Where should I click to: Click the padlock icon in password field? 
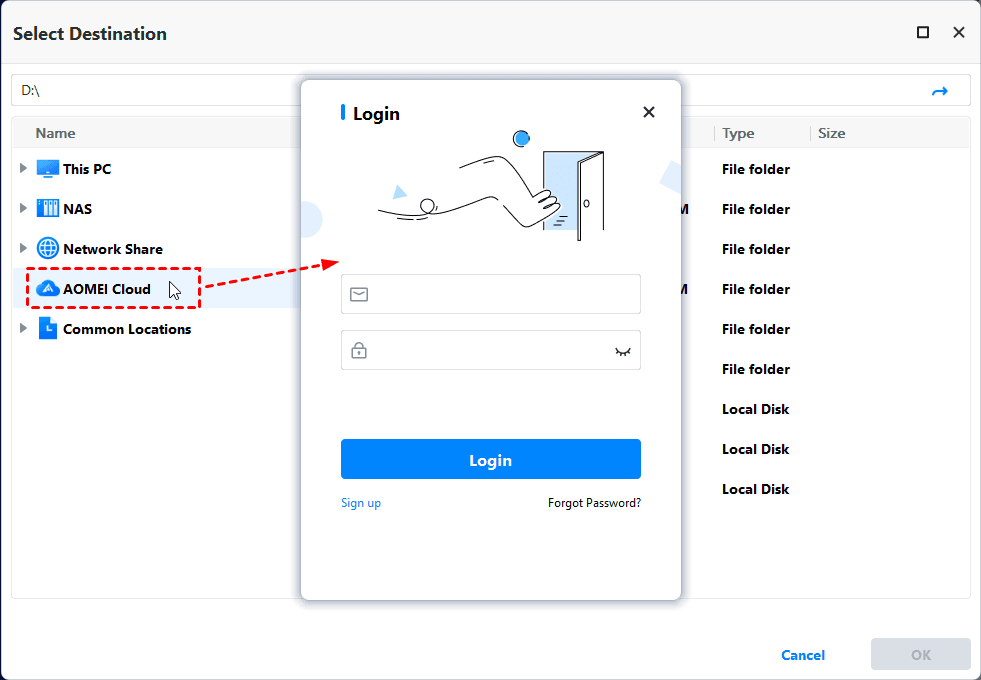click(x=359, y=350)
